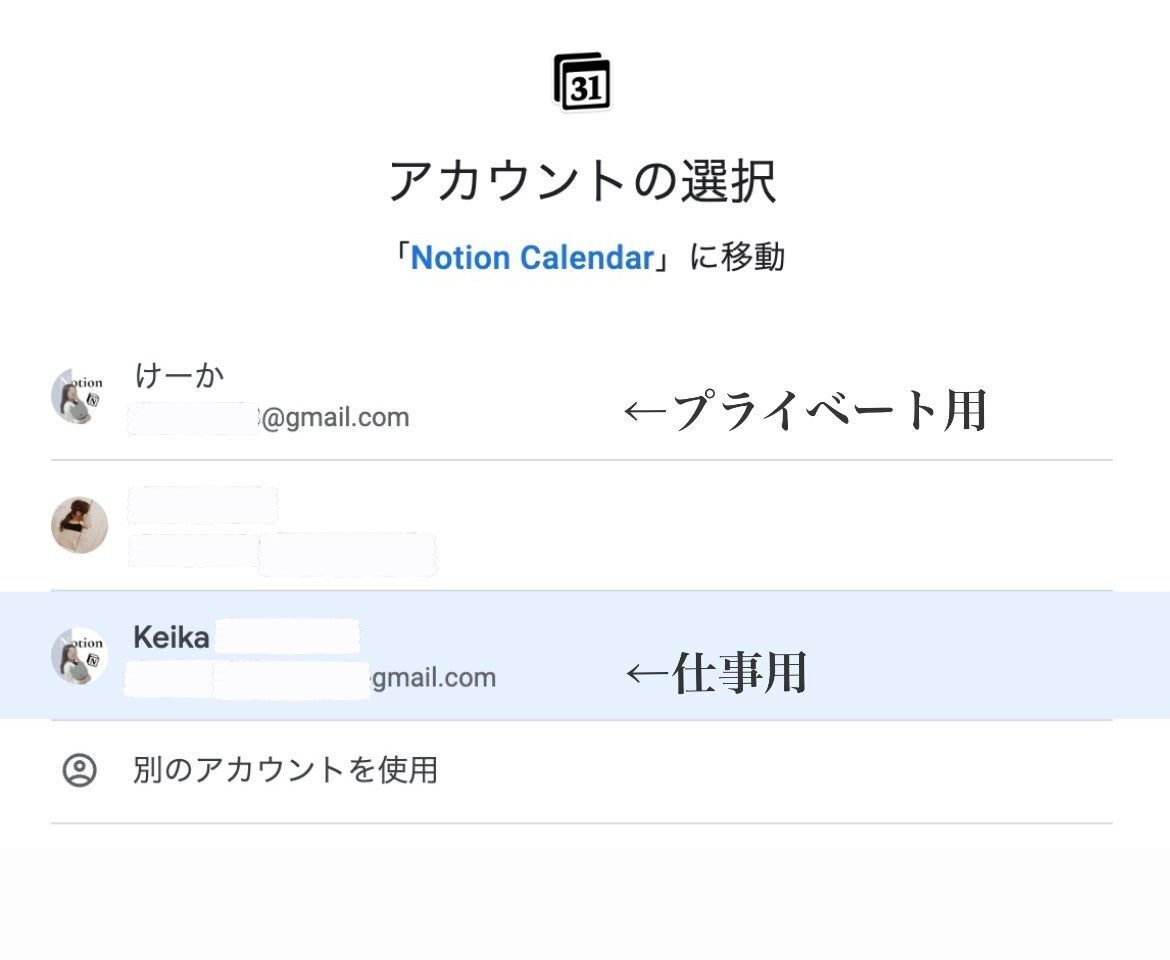Click the に移動 text after the link
This screenshot has width=1170, height=960.
tap(738, 258)
